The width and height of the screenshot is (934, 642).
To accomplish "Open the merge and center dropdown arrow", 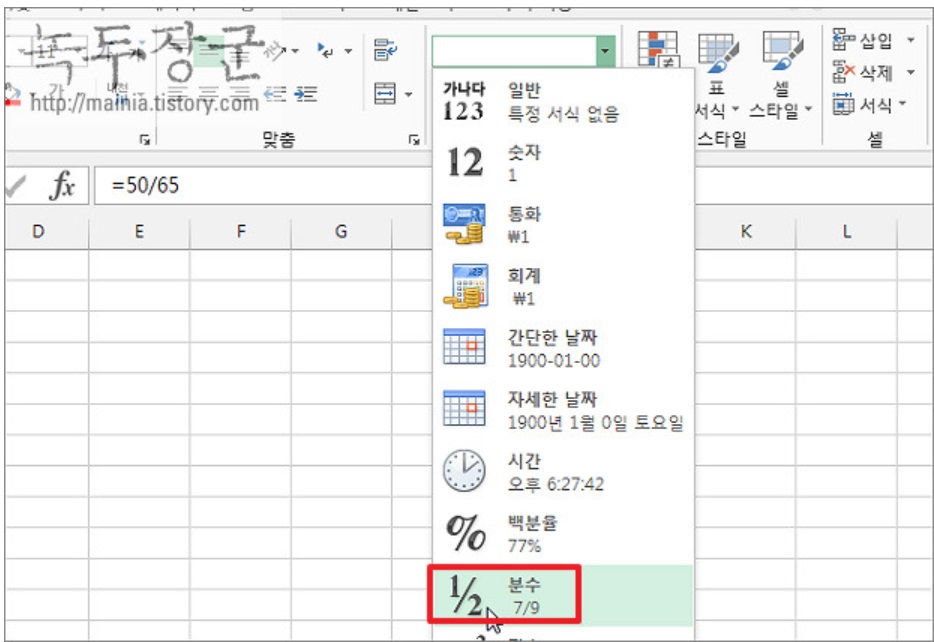I will [x=409, y=94].
